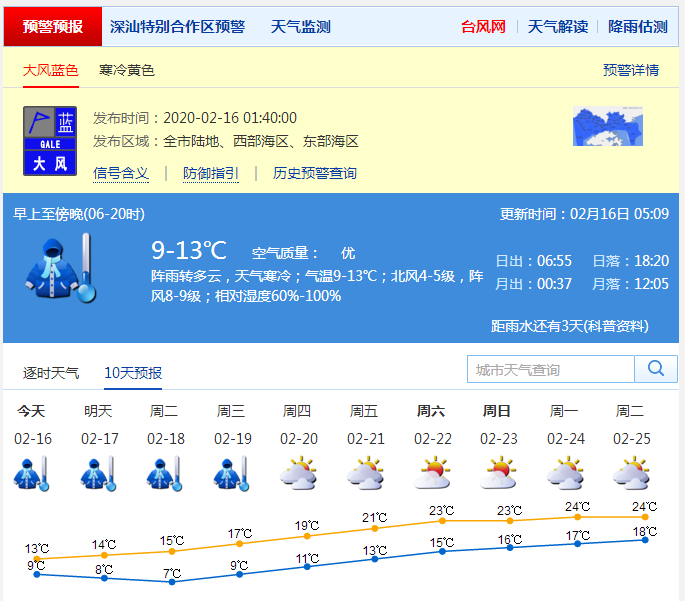
Task: Switch to the 寒冷黄色 warning tab
Action: click(127, 70)
